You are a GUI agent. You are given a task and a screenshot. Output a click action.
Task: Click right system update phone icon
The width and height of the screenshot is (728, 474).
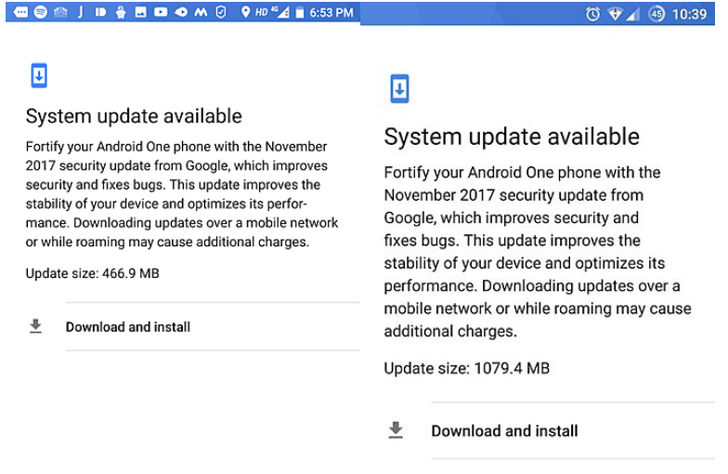coord(399,88)
